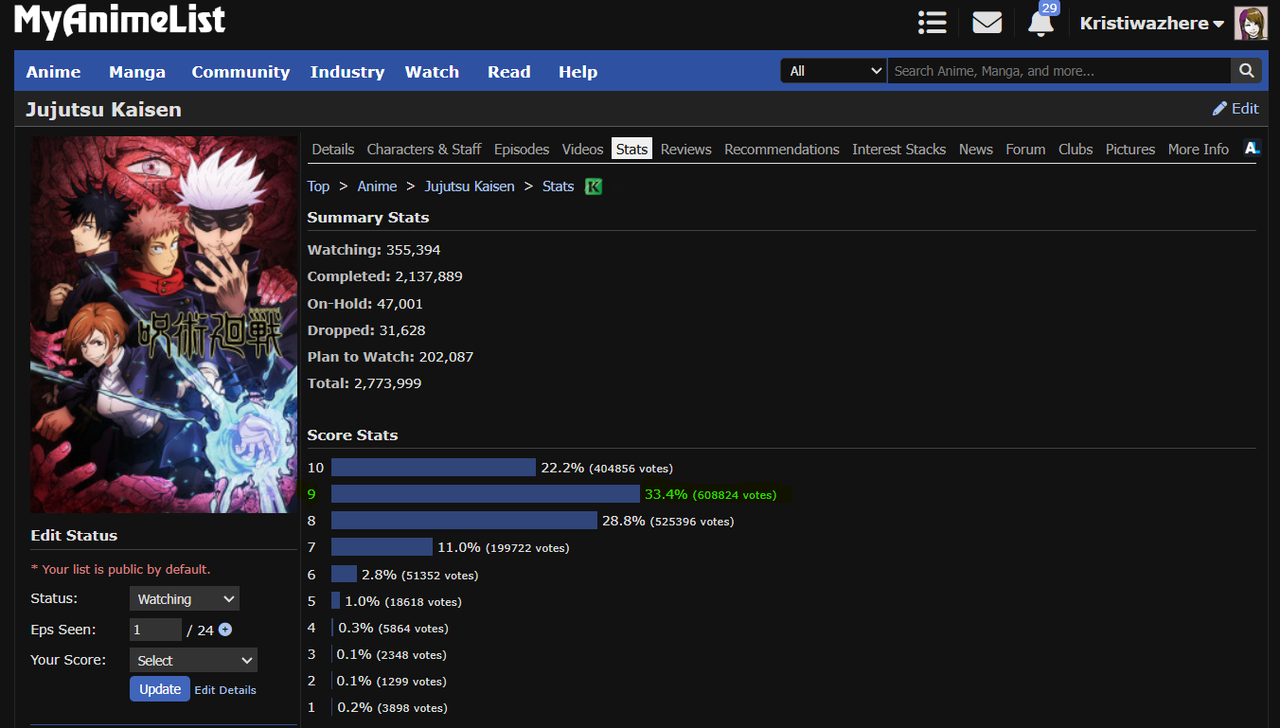Switch to the News tab
This screenshot has width=1280, height=728.
[x=976, y=149]
